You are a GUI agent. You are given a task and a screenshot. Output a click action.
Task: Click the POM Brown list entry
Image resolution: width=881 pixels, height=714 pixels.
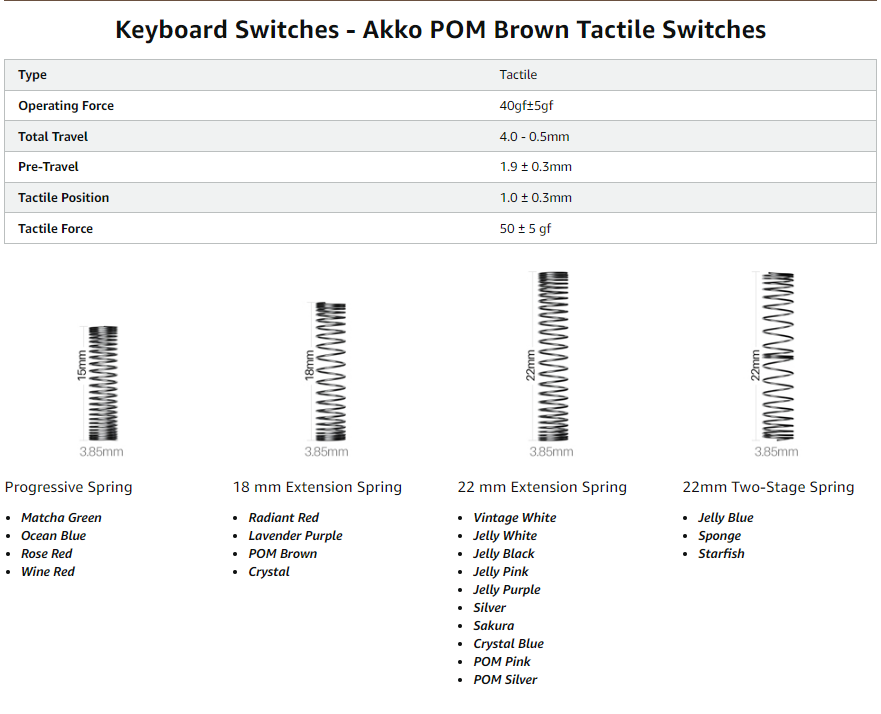point(283,553)
